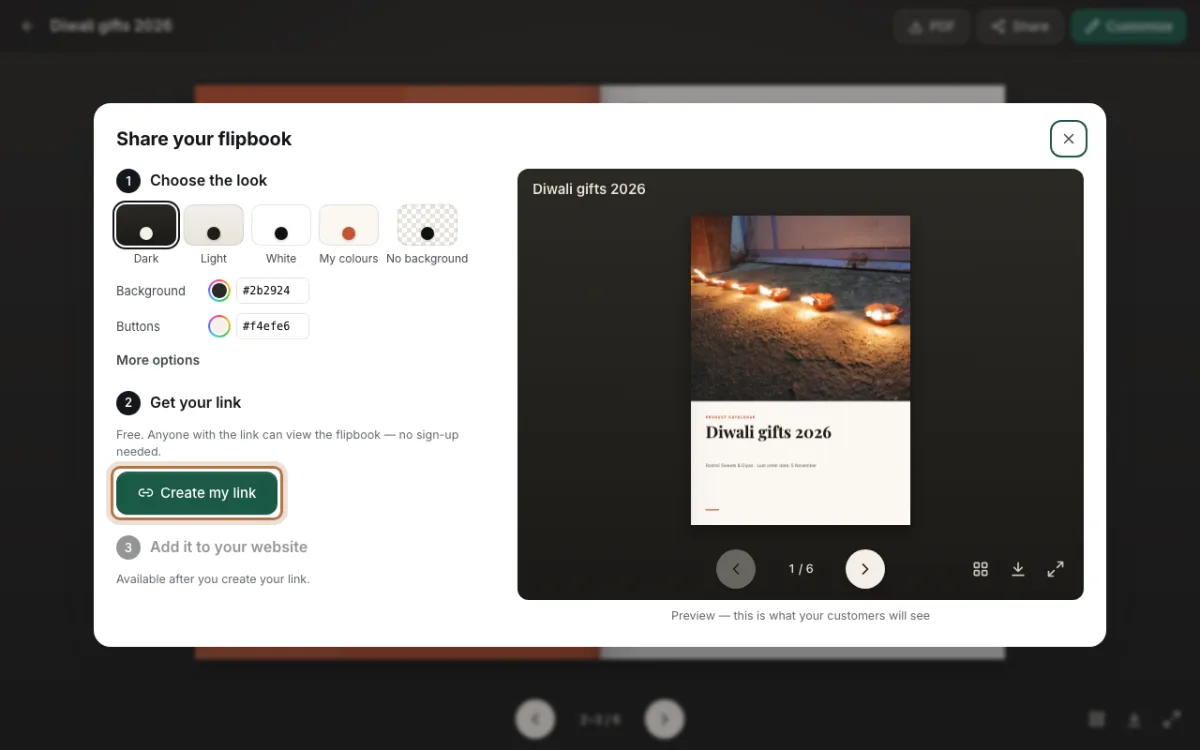Choose the No background theme
Screen dimensions: 1200x750
427,225
